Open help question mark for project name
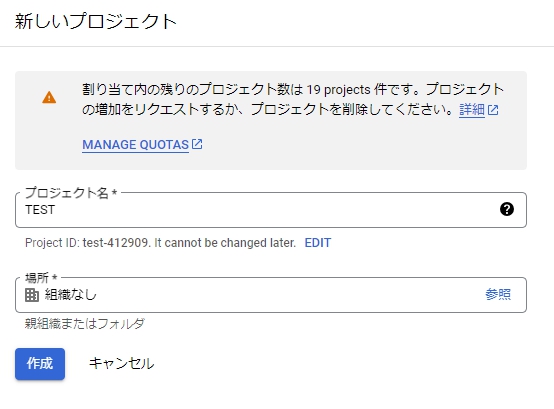554x409 pixels. (507, 209)
